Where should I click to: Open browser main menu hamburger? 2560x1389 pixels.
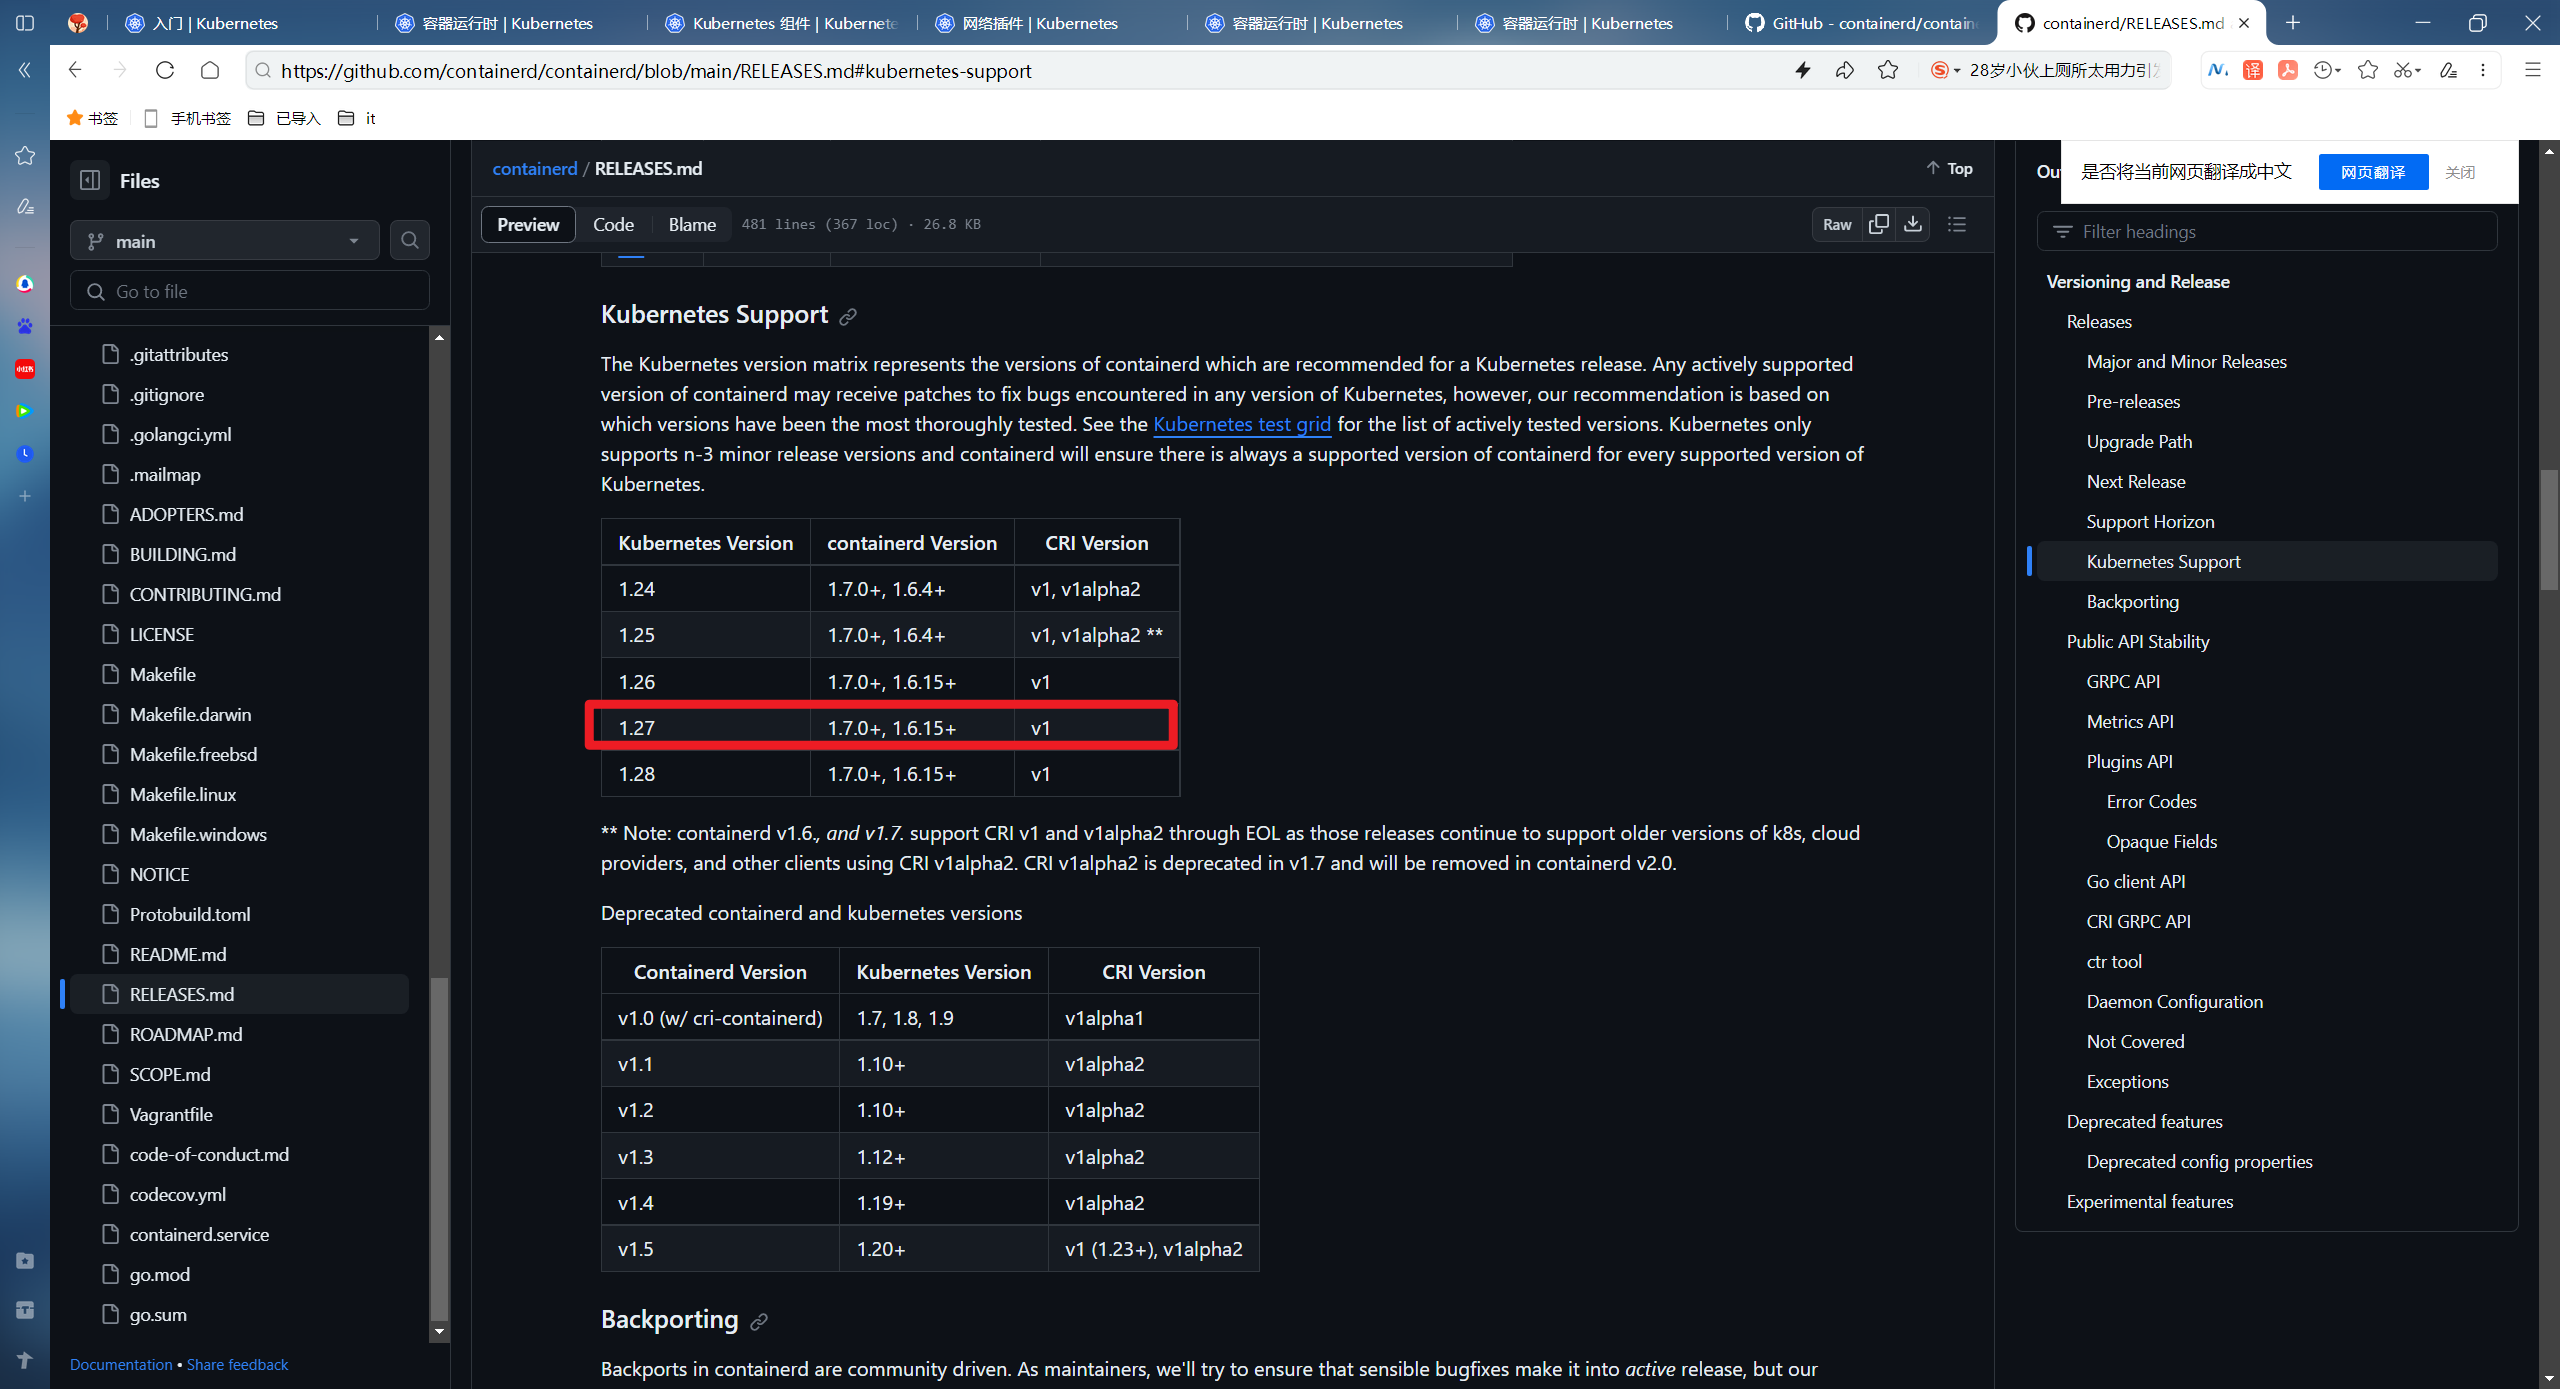tap(2533, 70)
